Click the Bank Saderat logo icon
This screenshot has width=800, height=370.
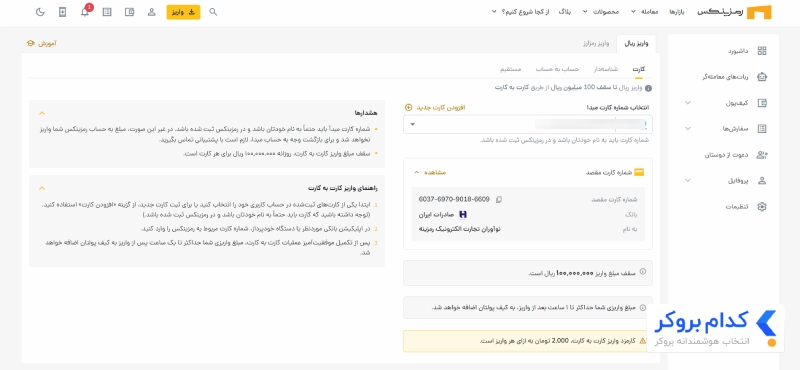click(463, 214)
